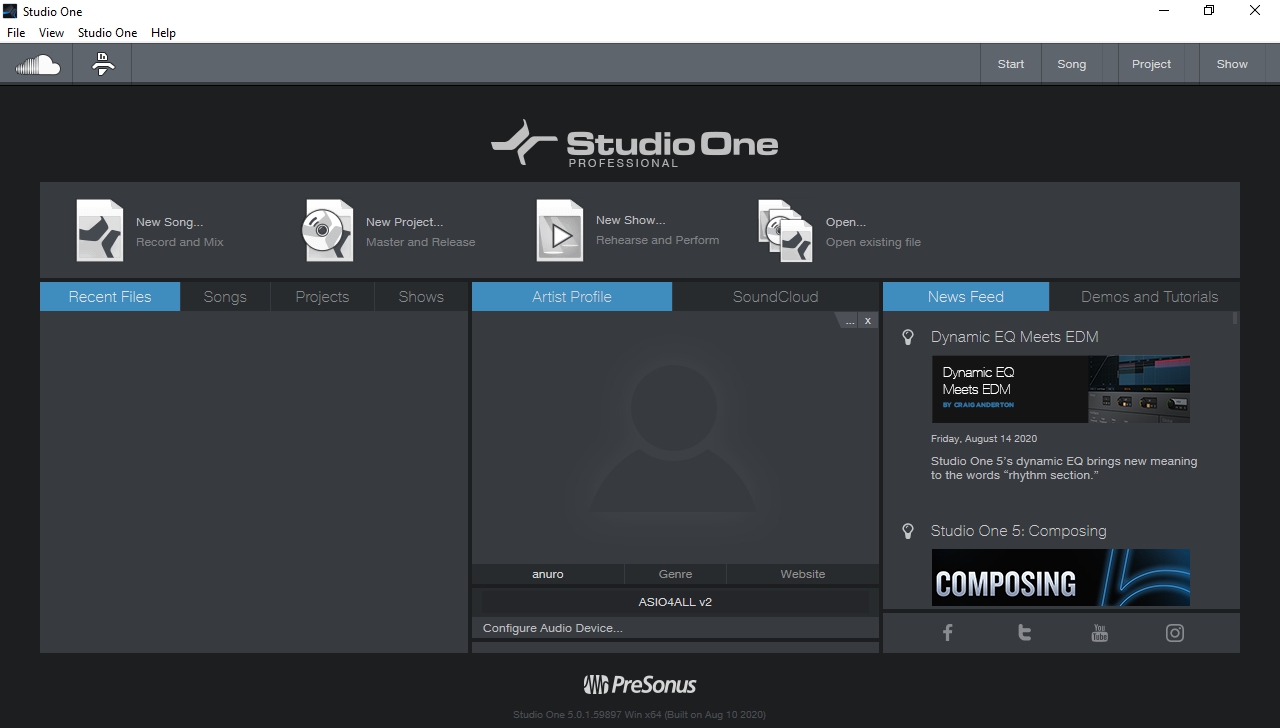Switch to the Songs tab
This screenshot has width=1280, height=728.
225,297
